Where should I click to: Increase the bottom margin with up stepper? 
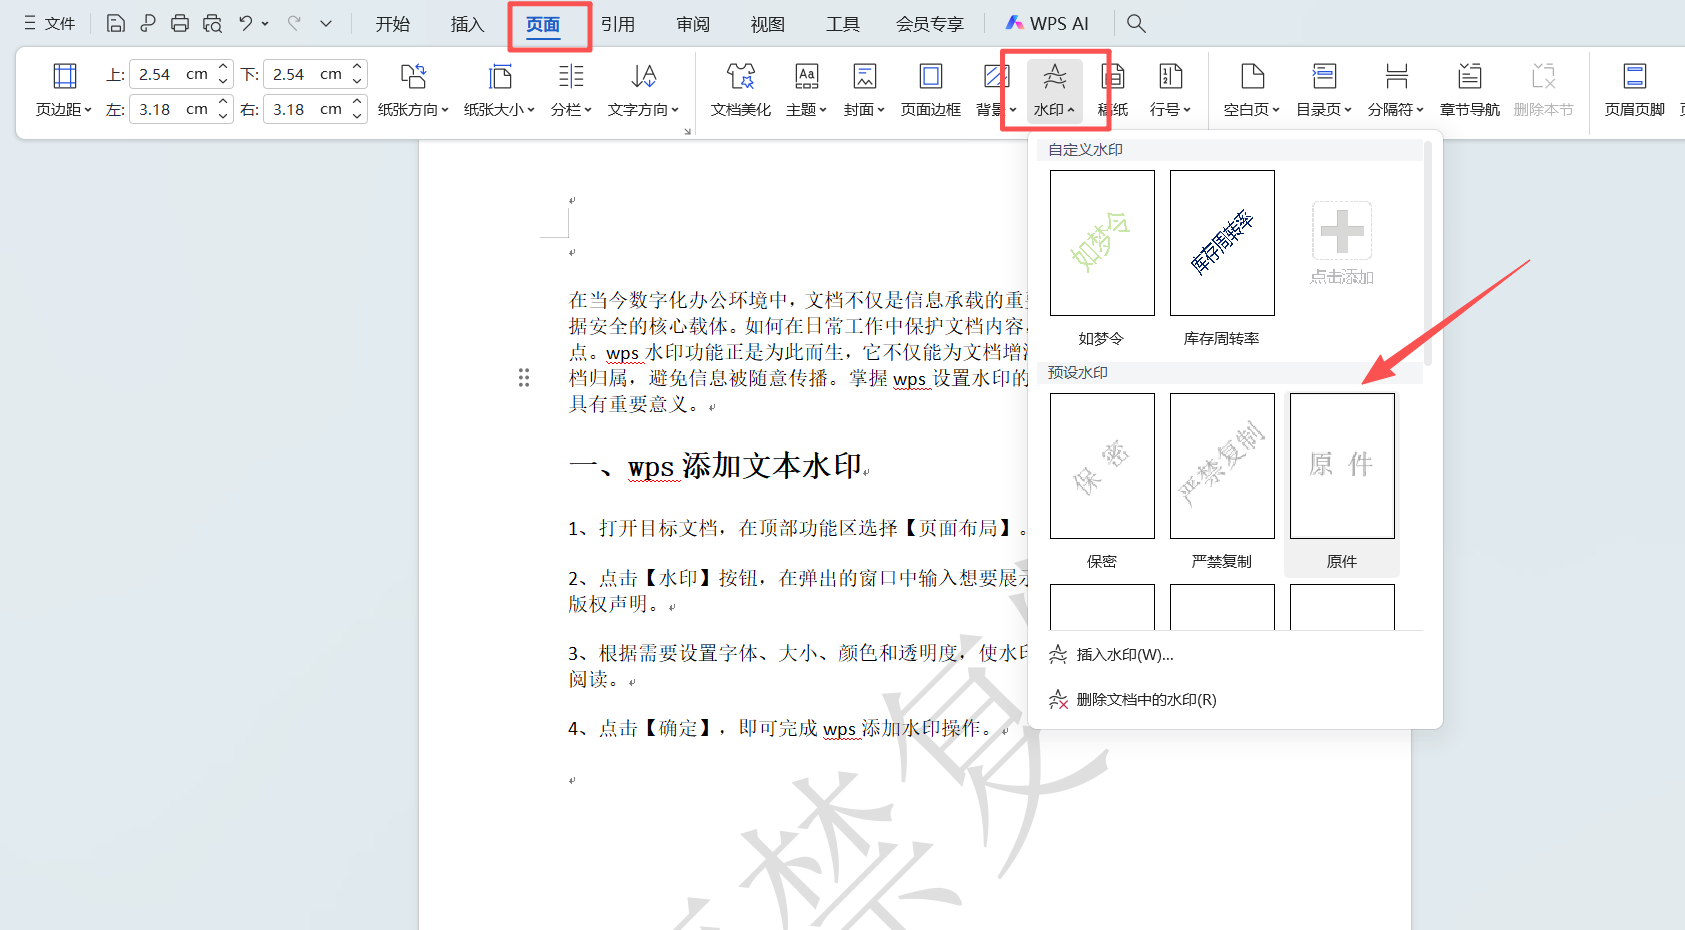point(357,67)
